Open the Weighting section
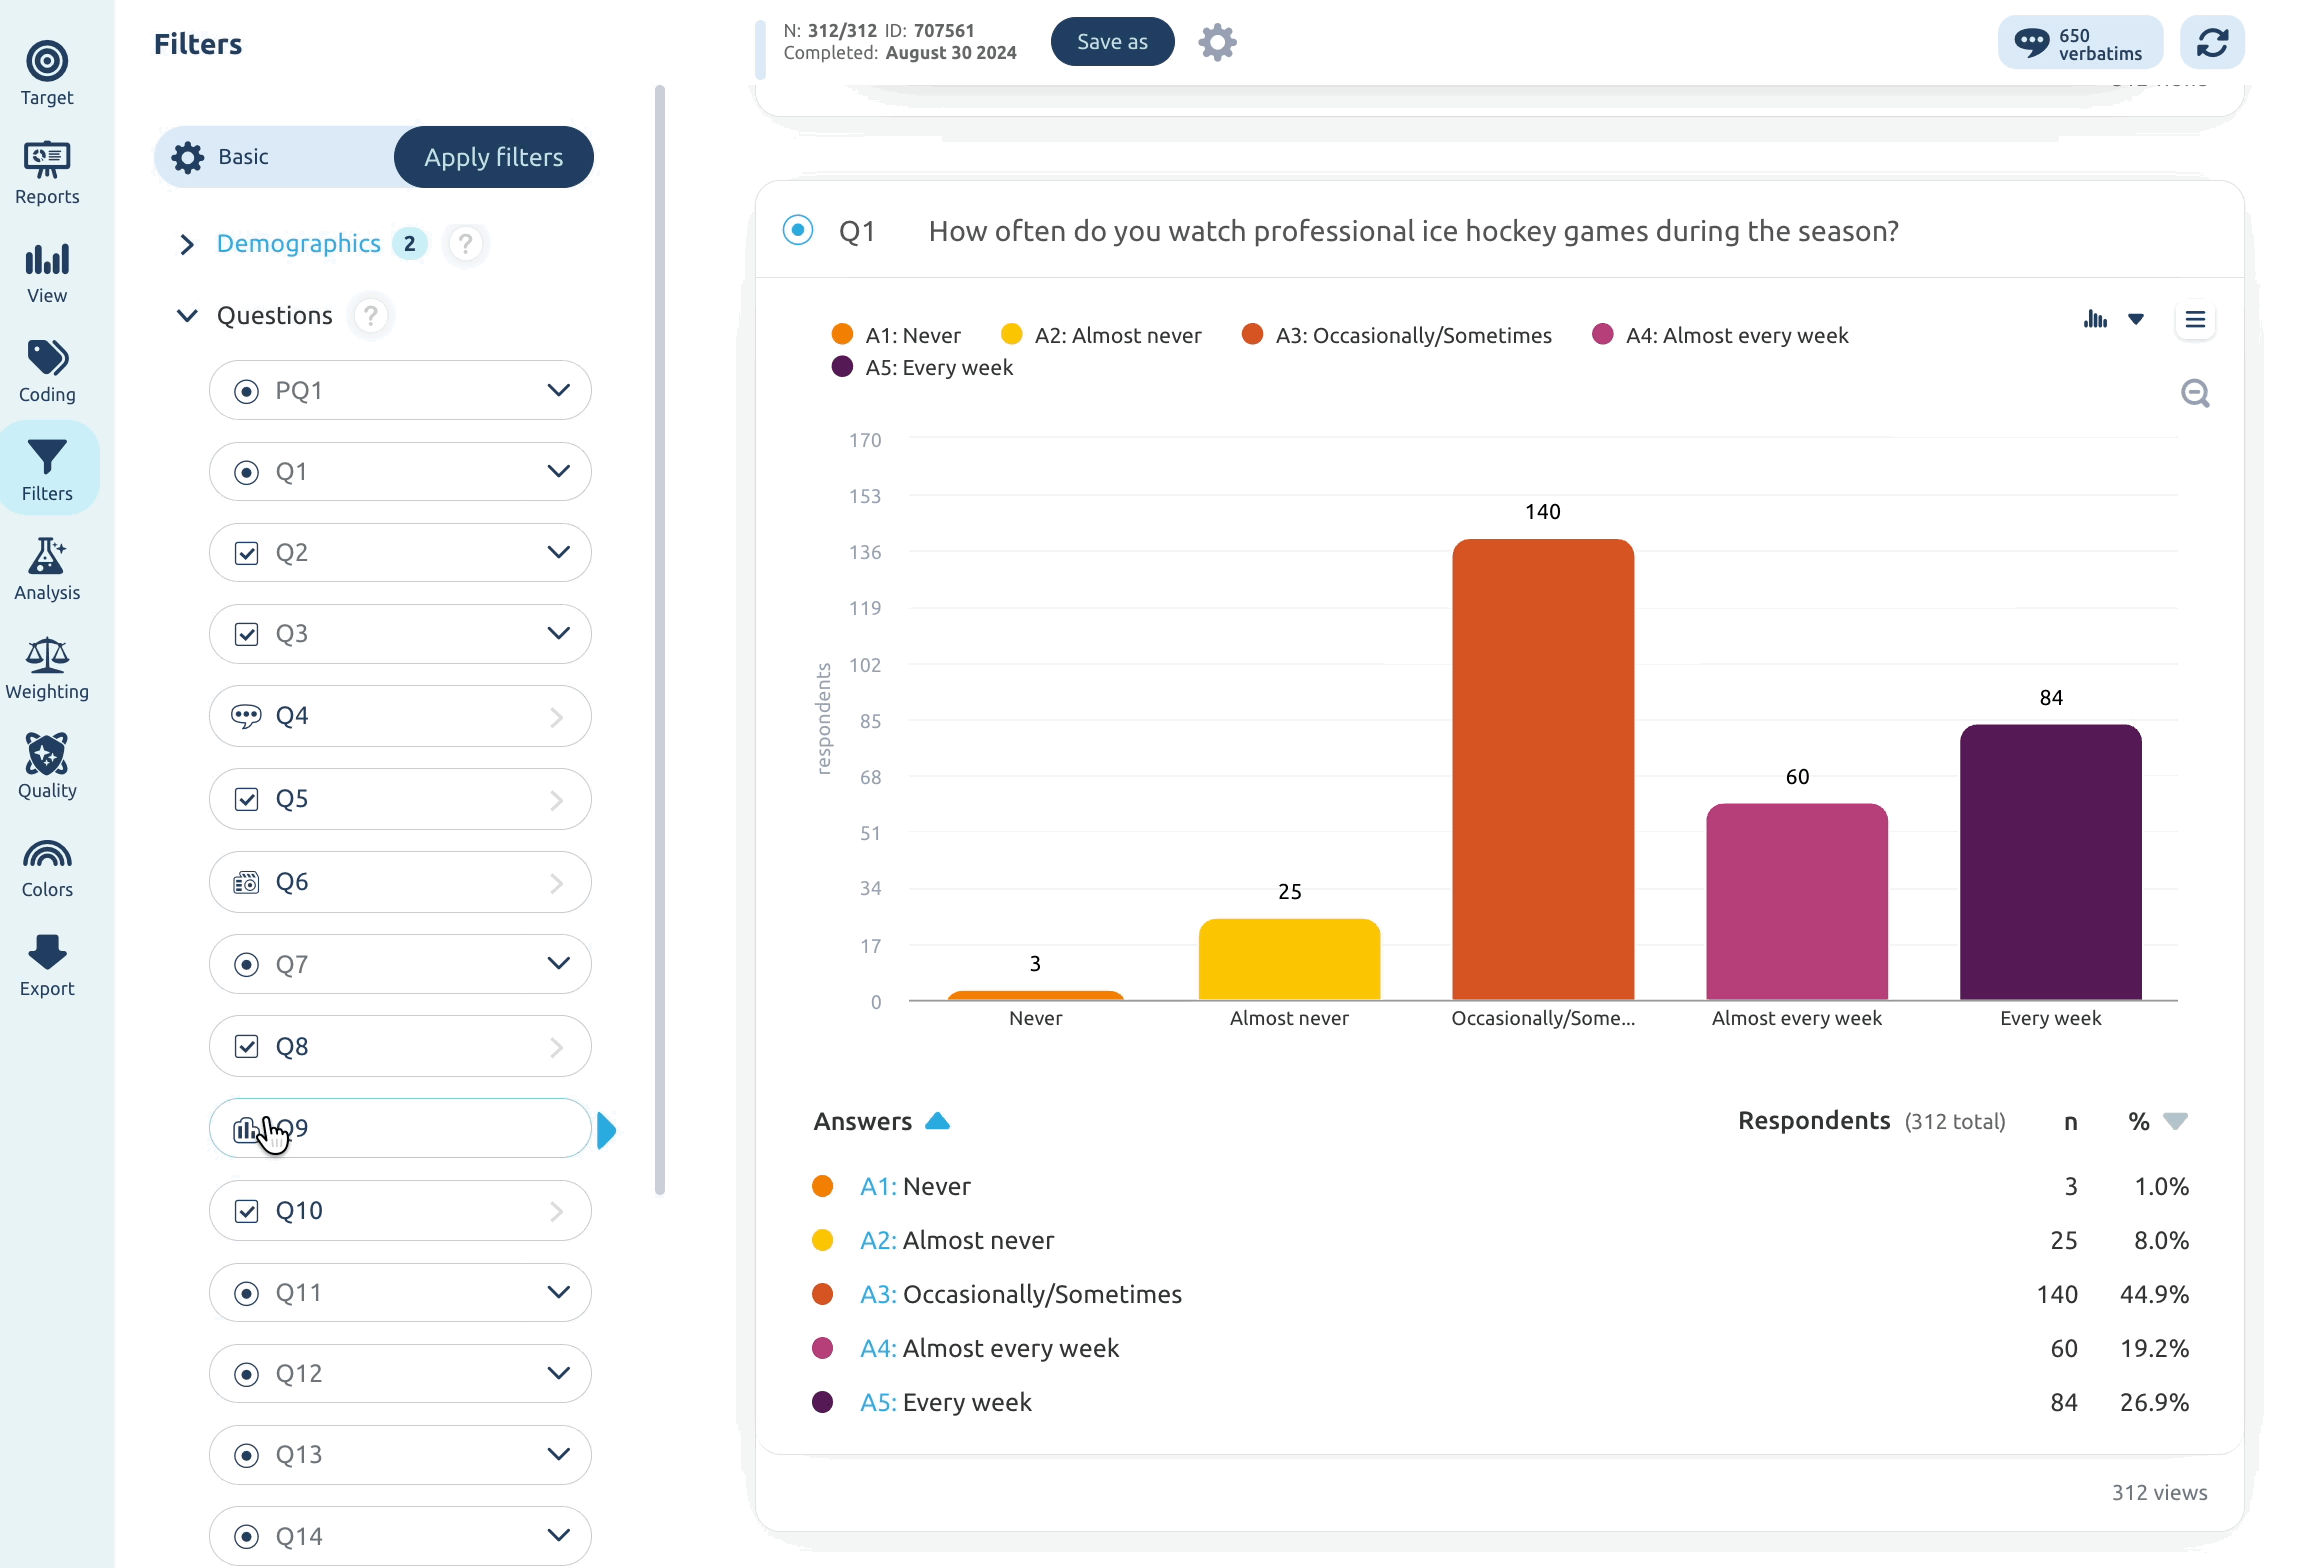This screenshot has height=1568, width=2318. click(x=47, y=668)
